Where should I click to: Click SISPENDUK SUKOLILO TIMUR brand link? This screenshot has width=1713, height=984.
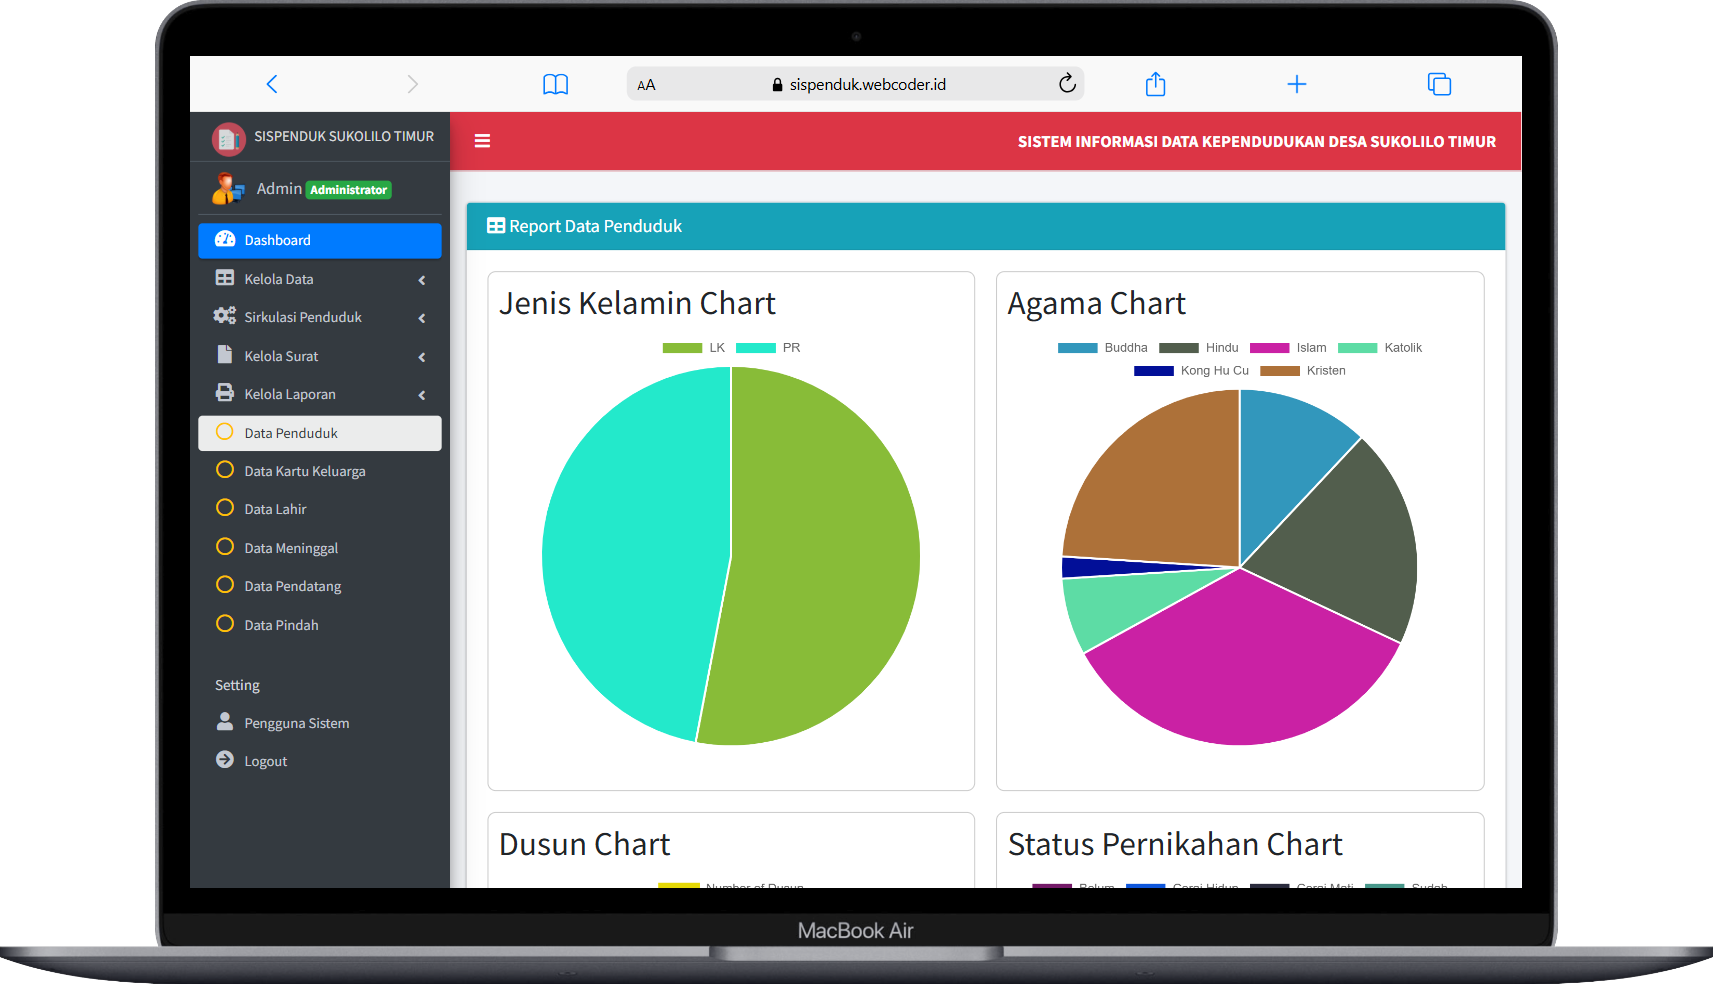coord(344,136)
